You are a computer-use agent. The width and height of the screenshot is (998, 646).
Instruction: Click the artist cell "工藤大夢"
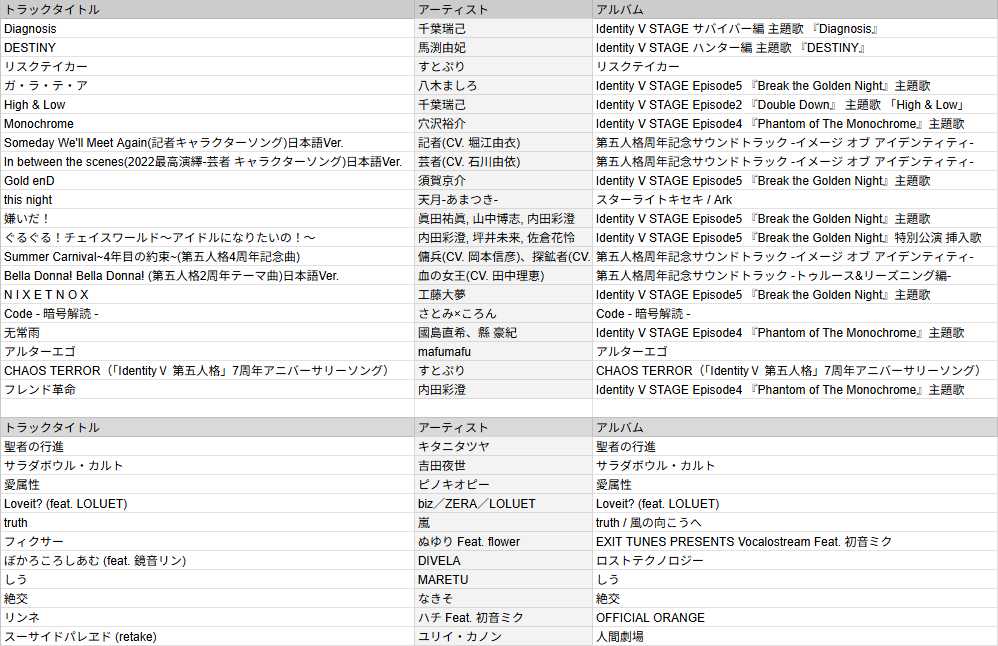(x=503, y=295)
